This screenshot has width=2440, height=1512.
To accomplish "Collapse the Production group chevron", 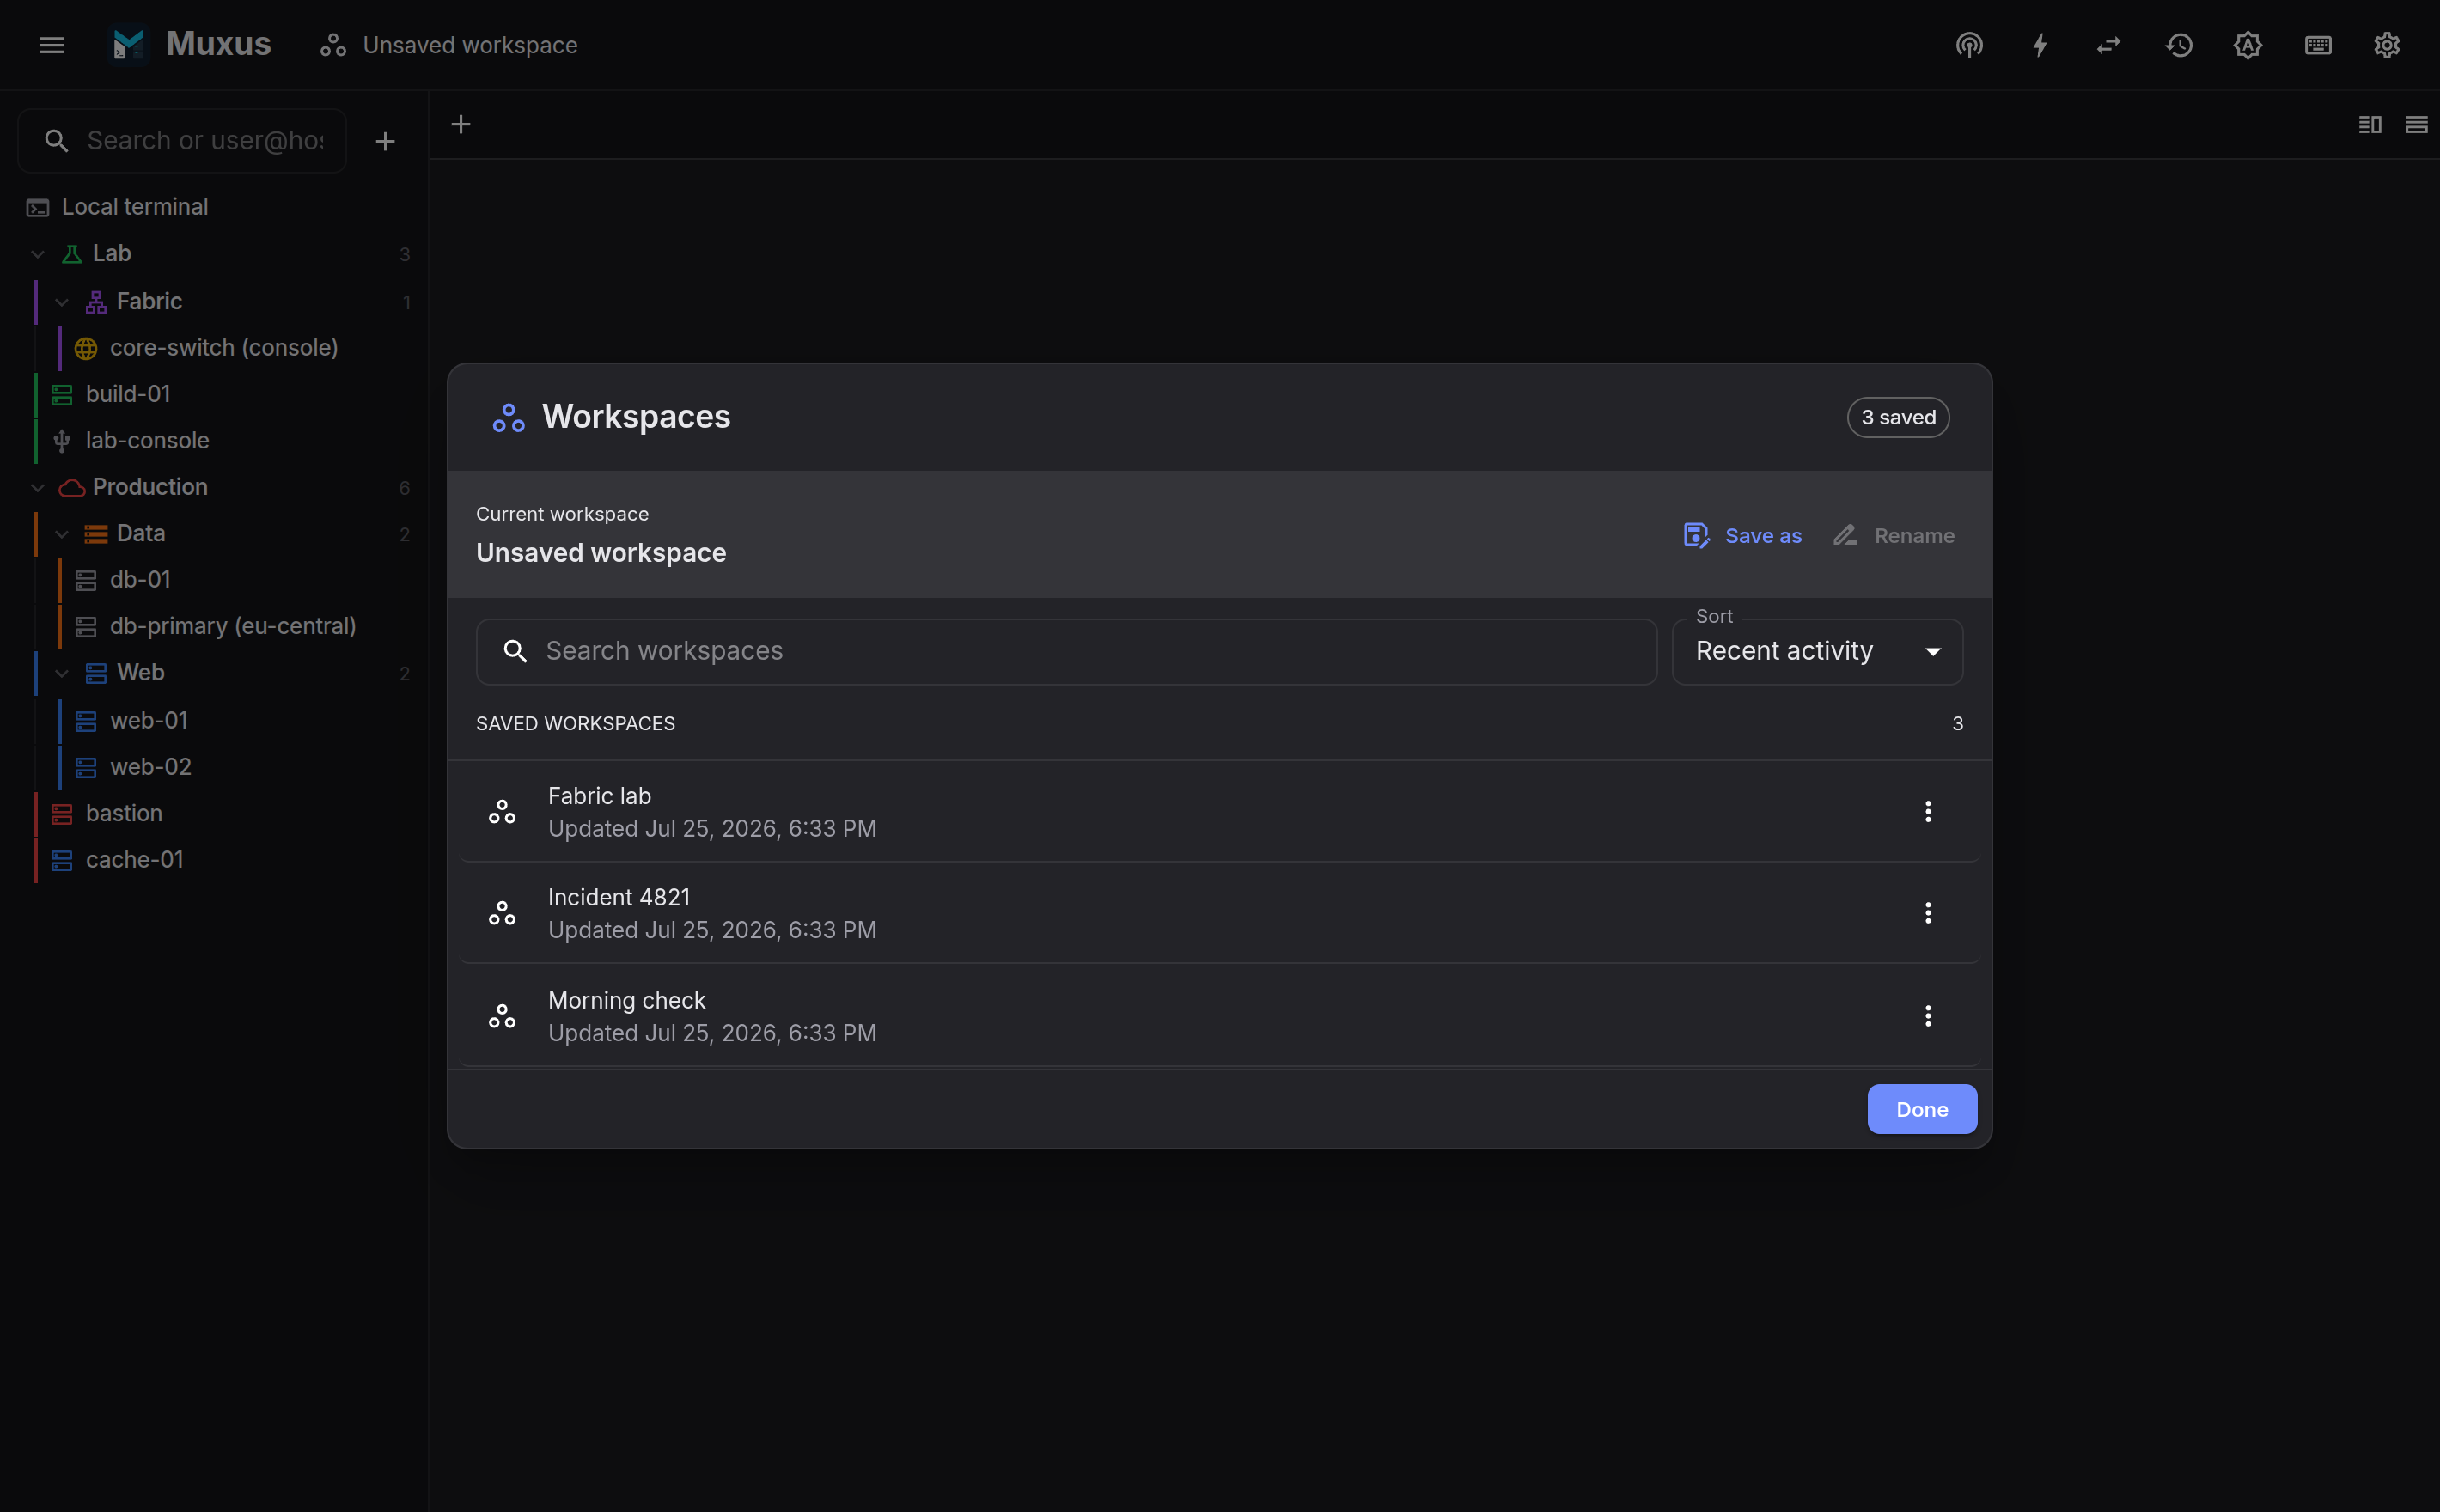I will (x=38, y=488).
